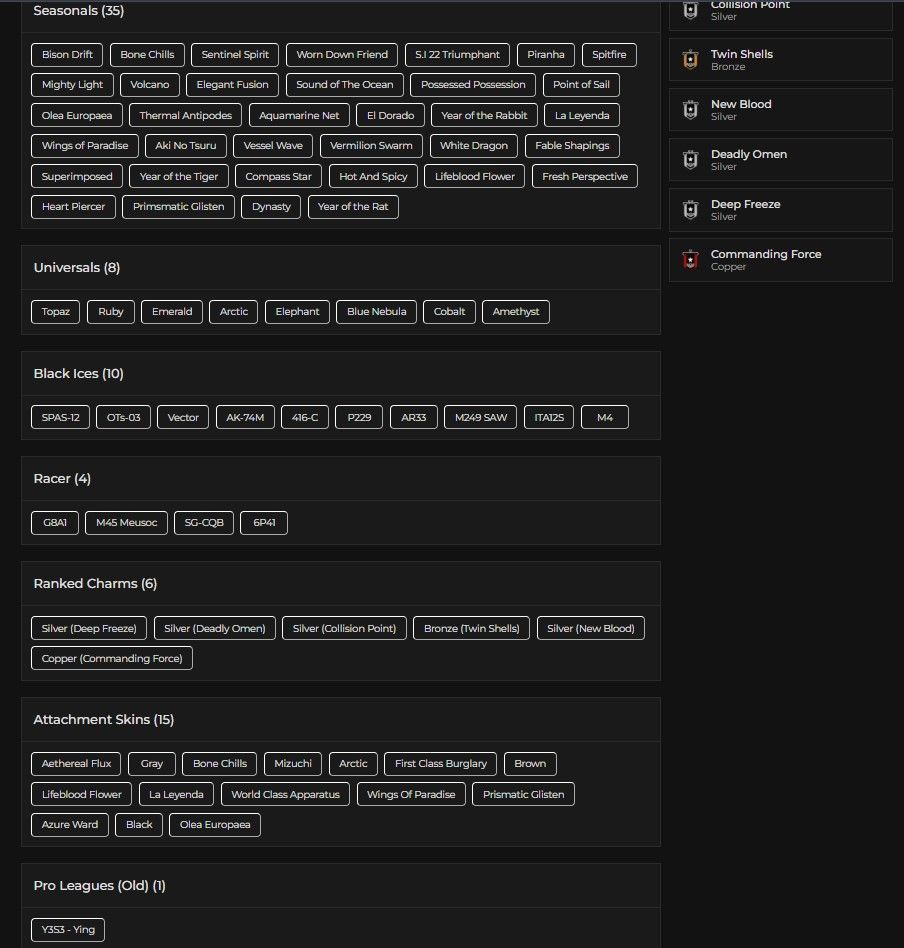This screenshot has height=948, width=904.
Task: Choose the Bronze (Twin Shells) charm tag
Action: coord(472,628)
